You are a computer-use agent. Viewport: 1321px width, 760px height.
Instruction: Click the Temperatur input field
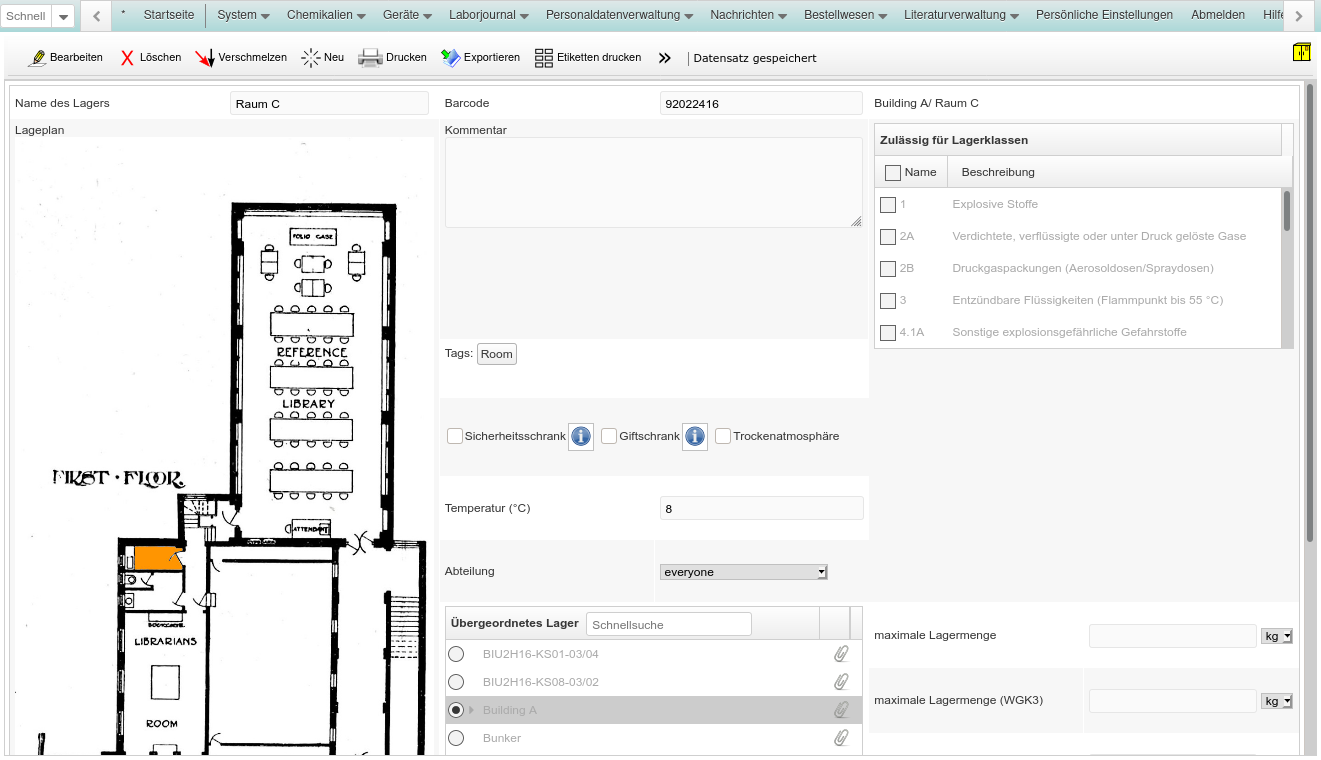[761, 508]
